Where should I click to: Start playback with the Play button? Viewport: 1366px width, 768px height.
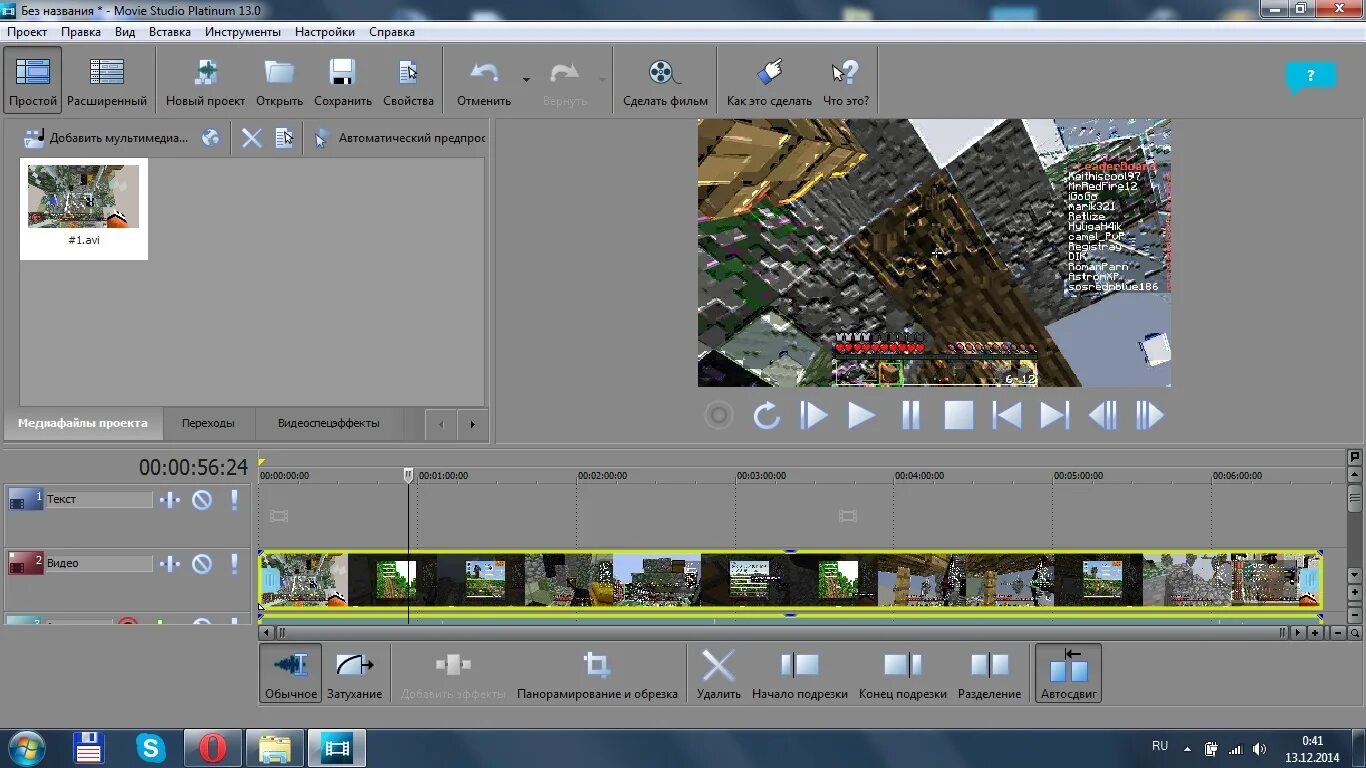point(862,415)
